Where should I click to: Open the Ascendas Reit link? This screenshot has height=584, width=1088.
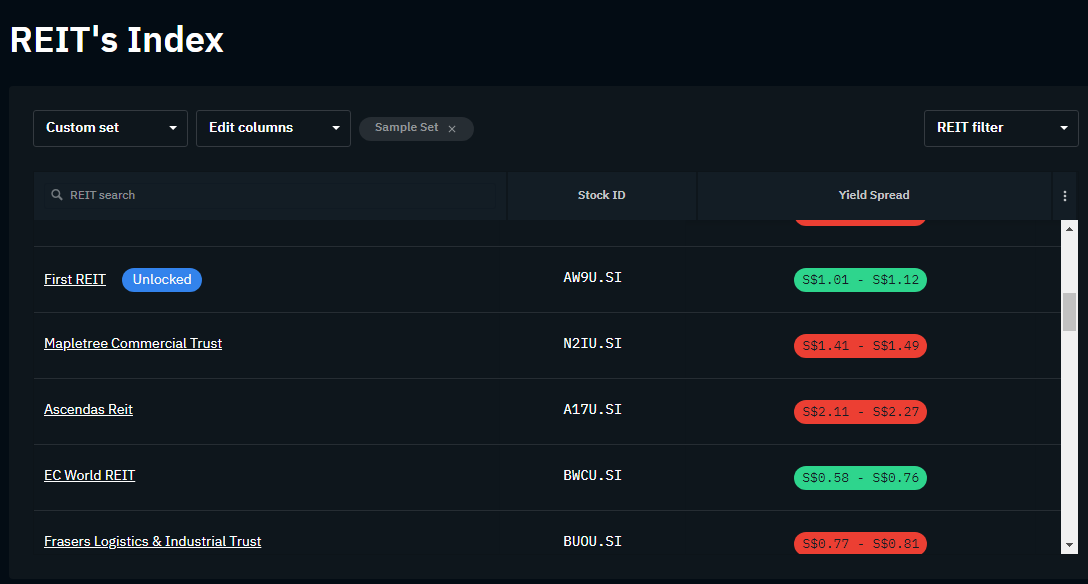point(88,409)
